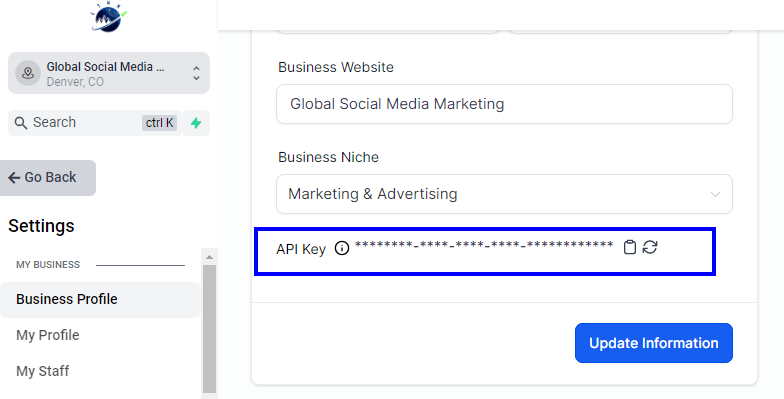Regenerate the API key using refresh icon
The width and height of the screenshot is (784, 399).
650,247
